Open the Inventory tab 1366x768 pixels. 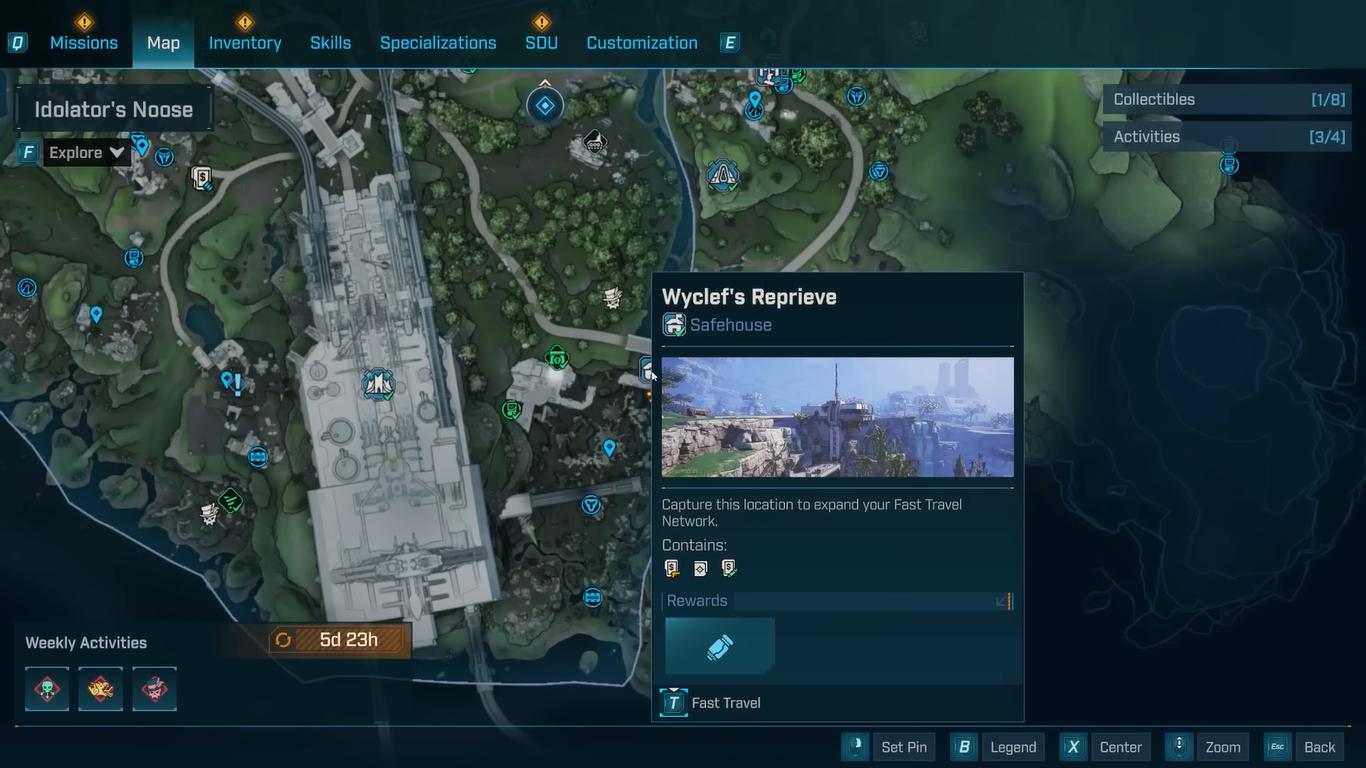coord(245,43)
